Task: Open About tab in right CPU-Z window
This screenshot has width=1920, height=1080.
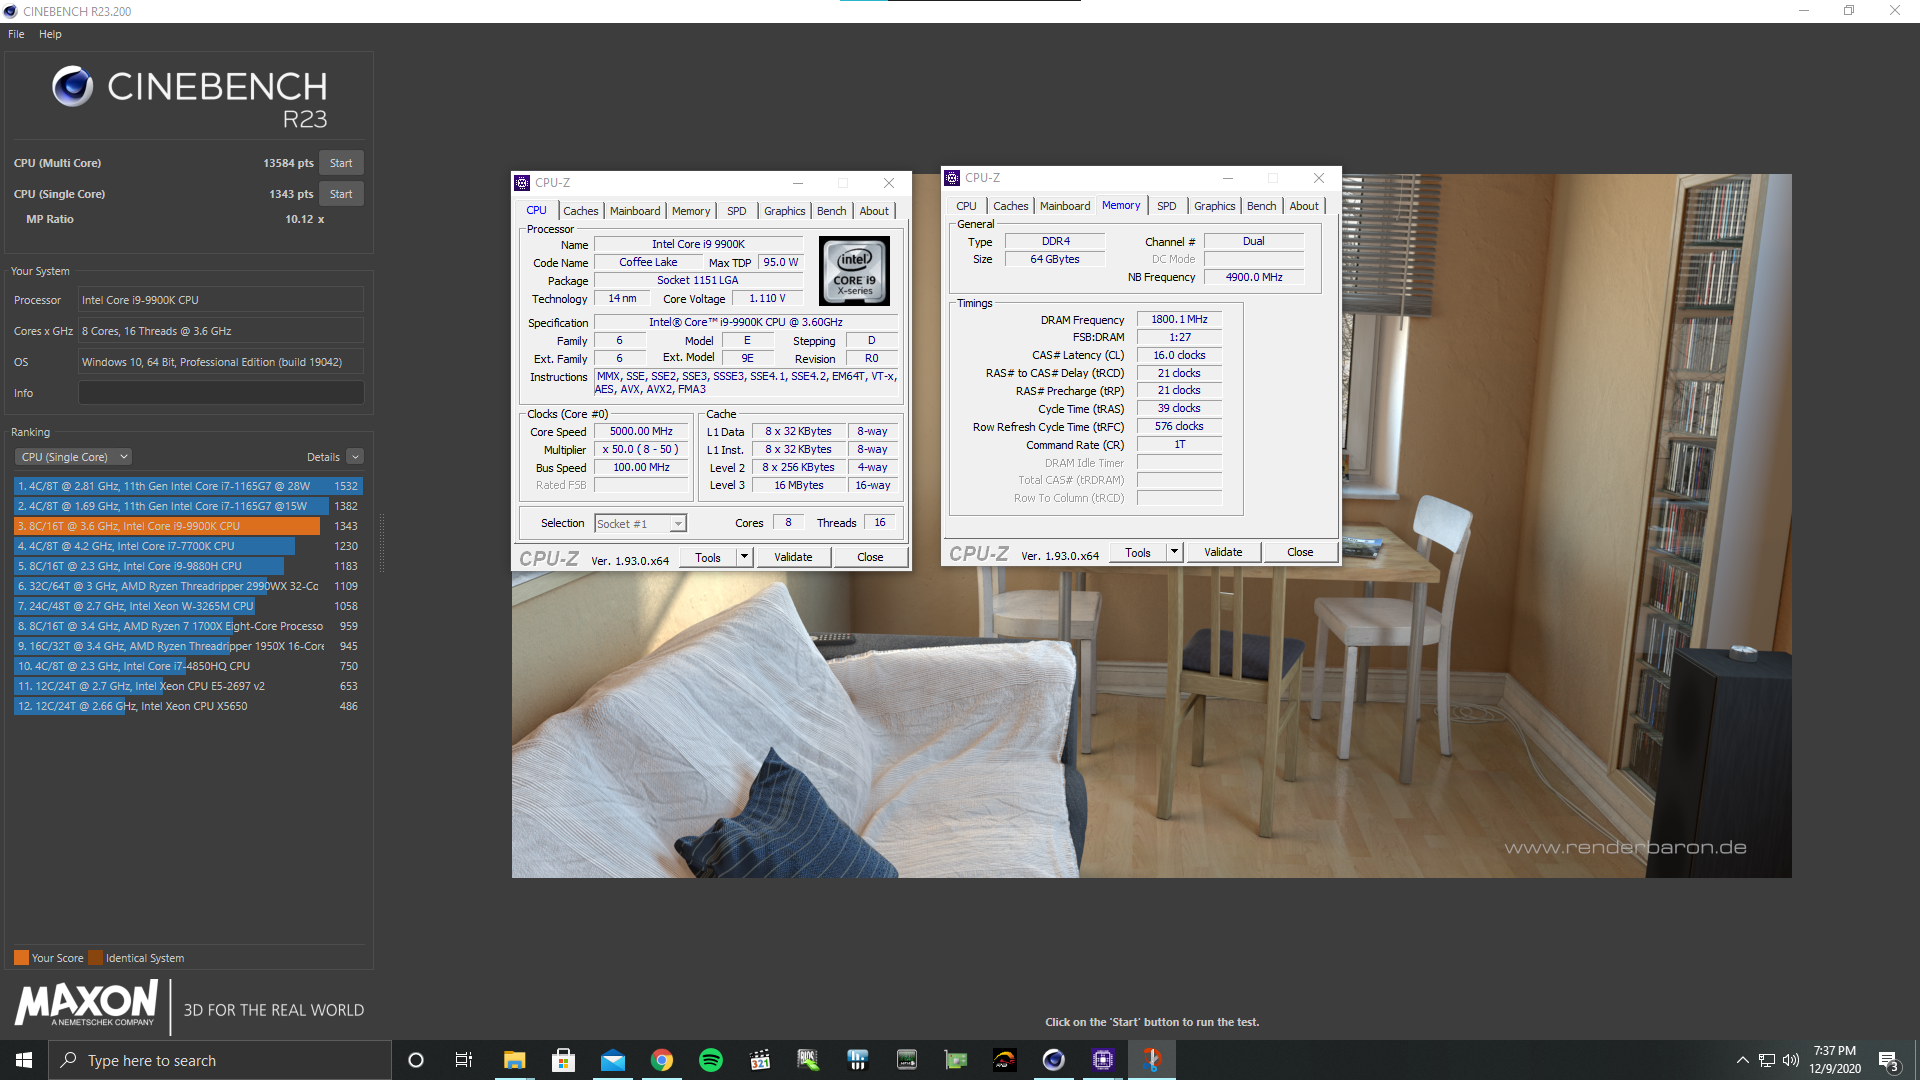Action: tap(1304, 206)
